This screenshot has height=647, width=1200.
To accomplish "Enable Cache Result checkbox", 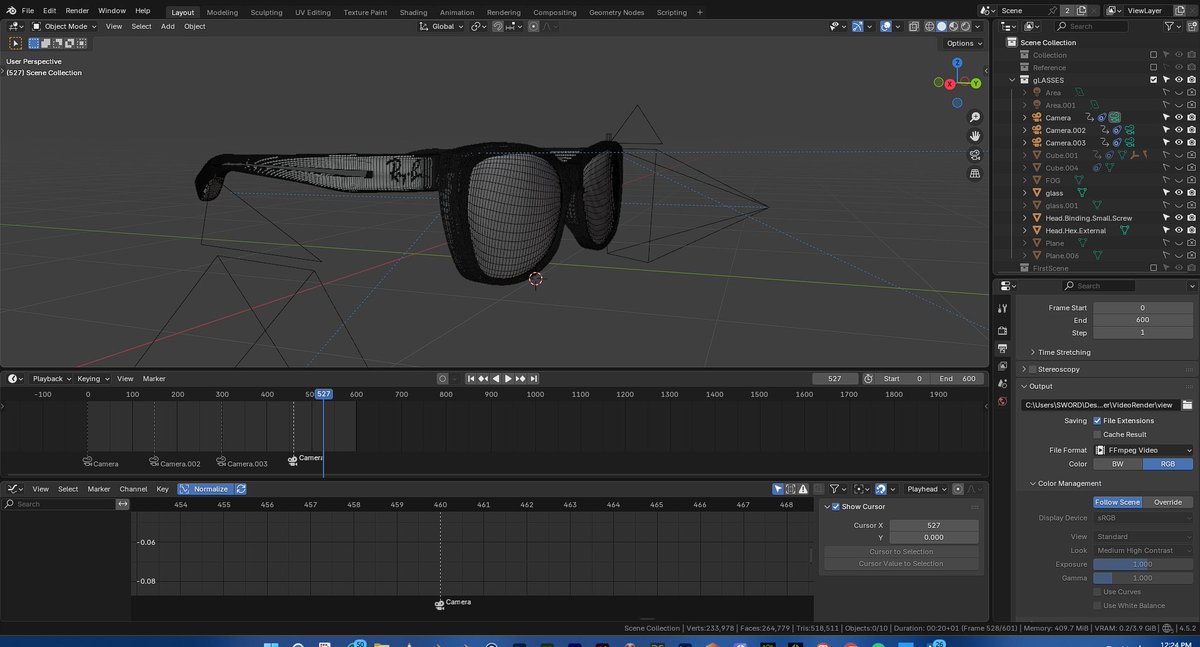I will click(1097, 435).
